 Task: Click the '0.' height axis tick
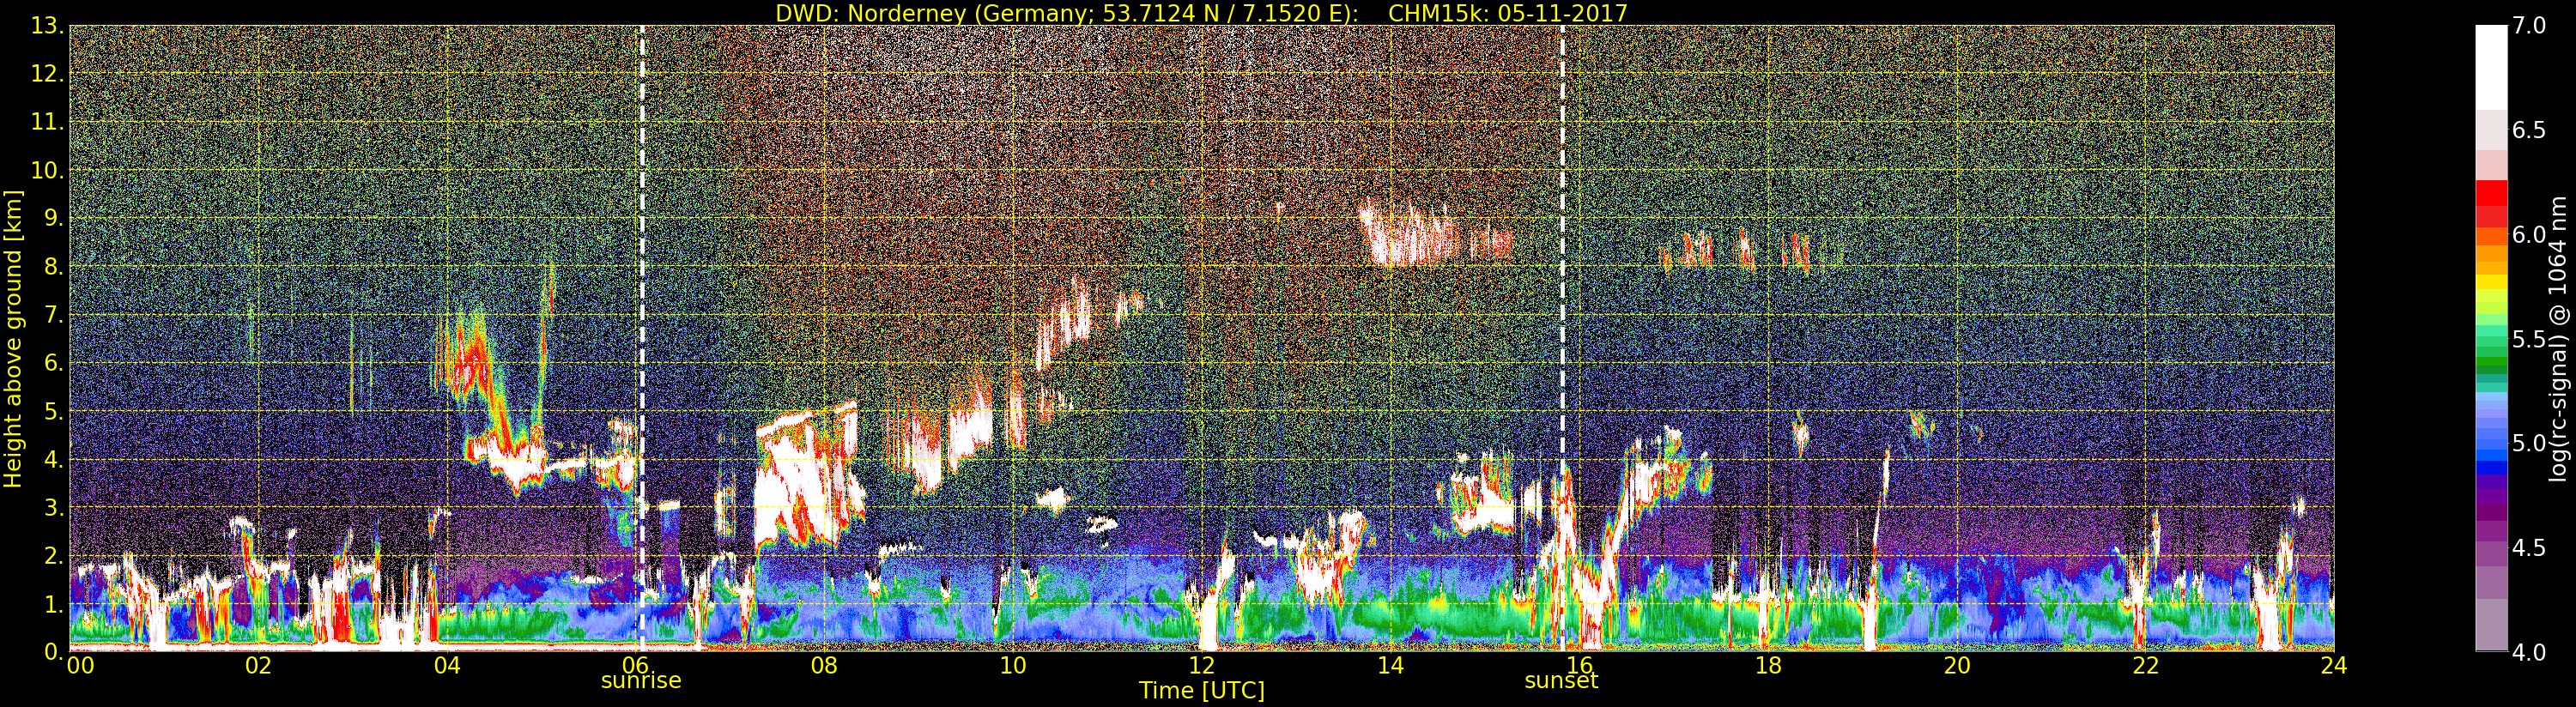pos(53,652)
